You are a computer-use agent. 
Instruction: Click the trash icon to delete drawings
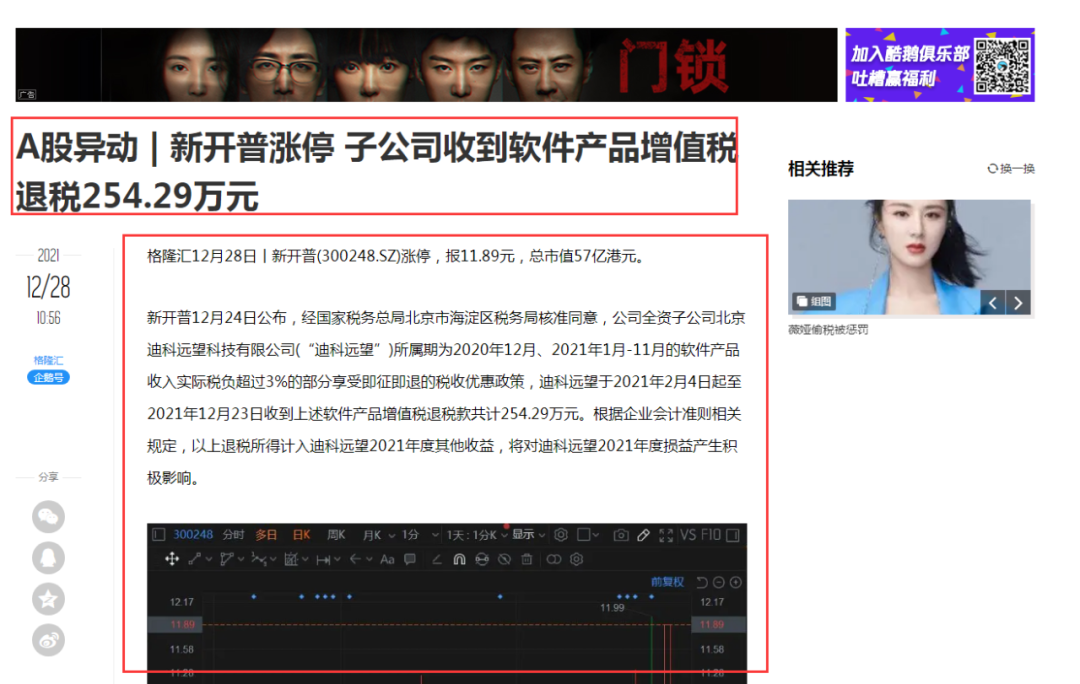click(x=527, y=559)
